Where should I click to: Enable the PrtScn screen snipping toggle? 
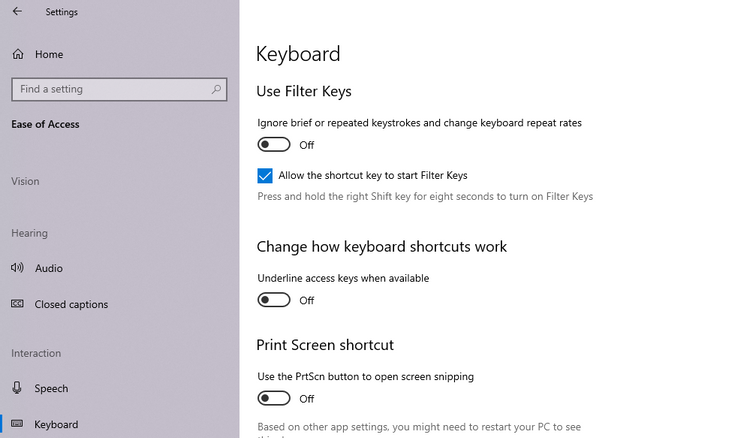(274, 398)
